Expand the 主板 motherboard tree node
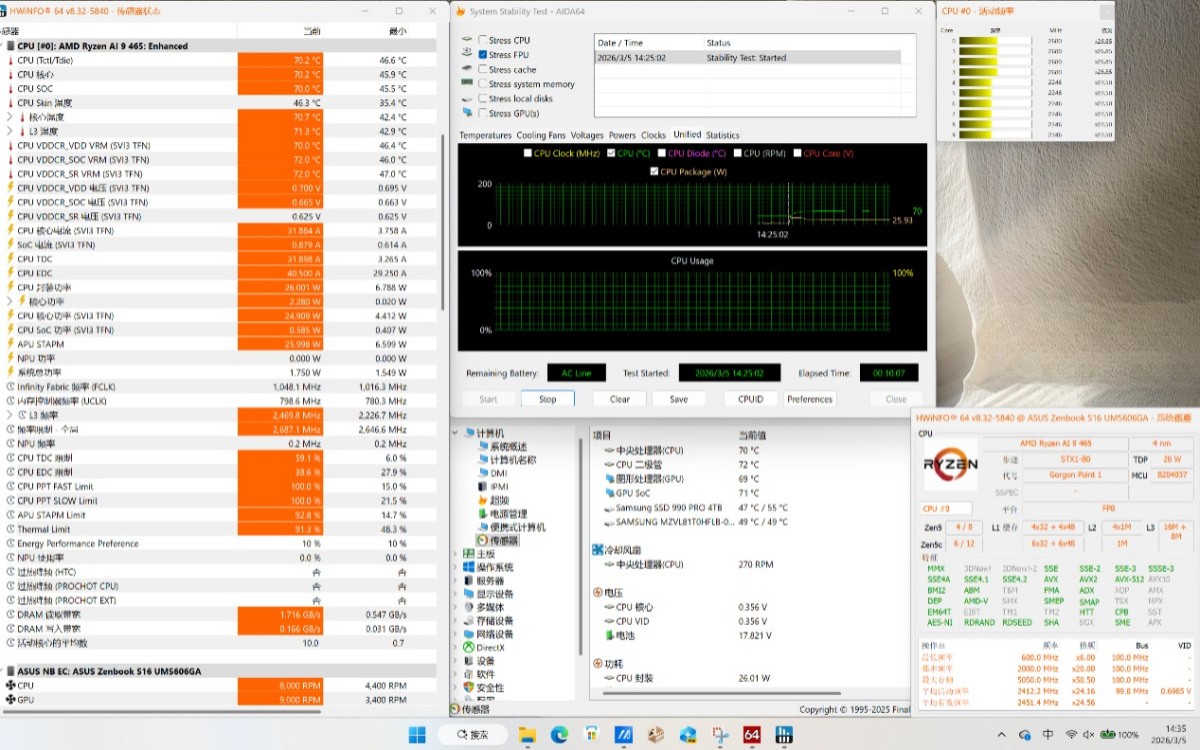The height and width of the screenshot is (750, 1200). (457, 553)
